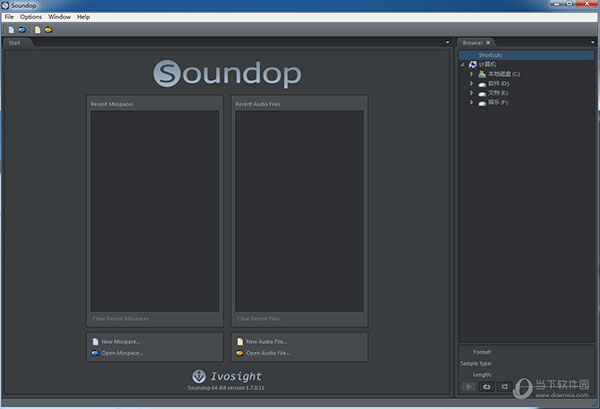The width and height of the screenshot is (600, 409).
Task: Open the File menu
Action: coord(9,17)
